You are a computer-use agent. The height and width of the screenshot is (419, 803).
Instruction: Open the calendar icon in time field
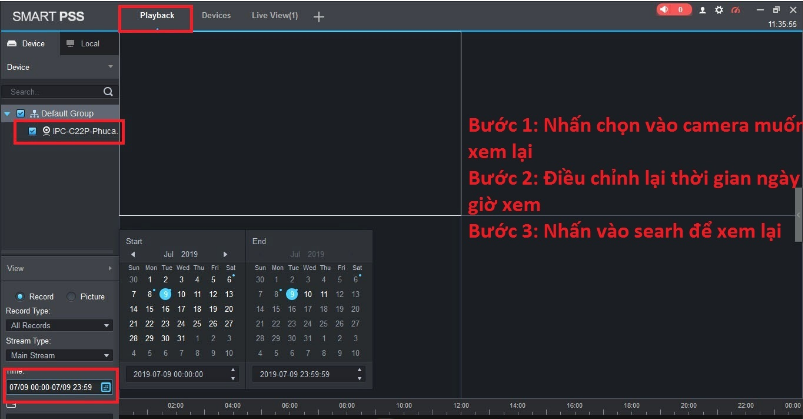(x=106, y=386)
